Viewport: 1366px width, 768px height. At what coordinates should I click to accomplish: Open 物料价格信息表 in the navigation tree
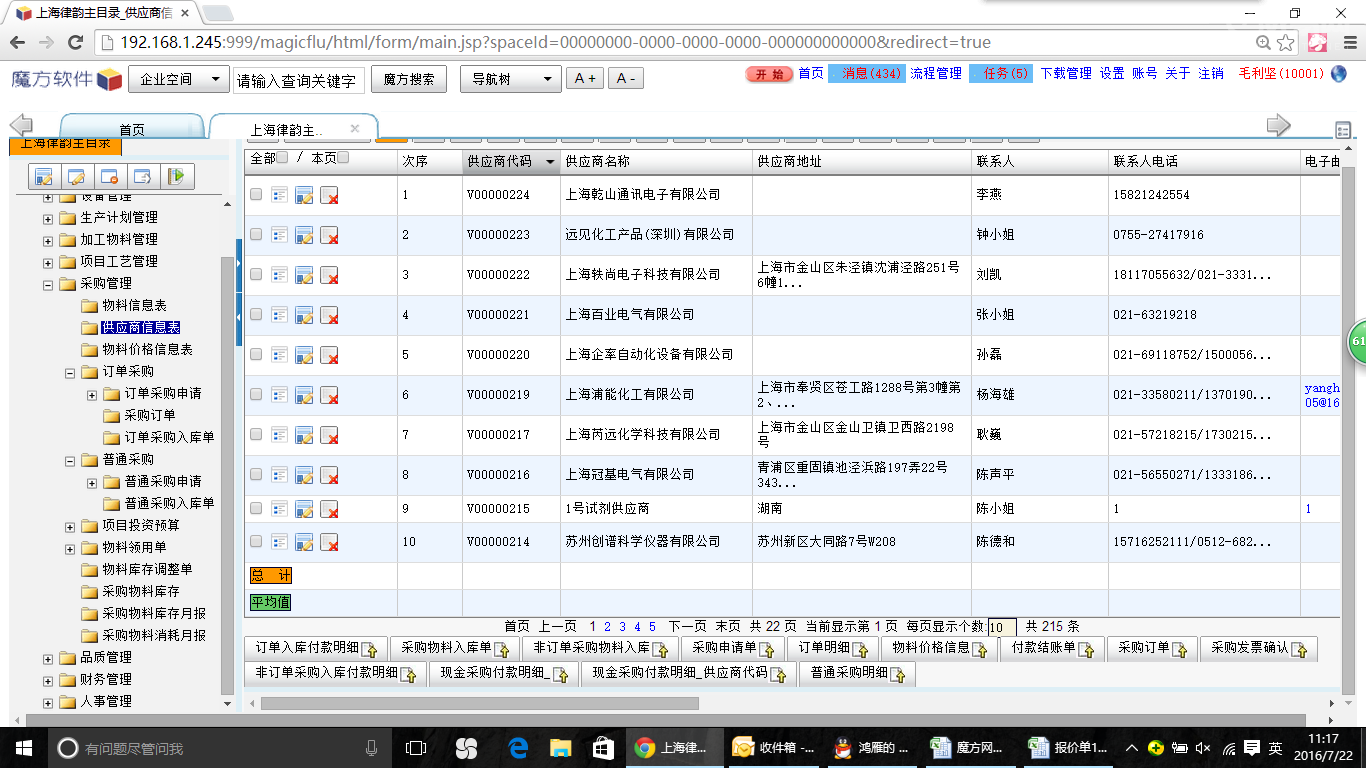tap(147, 350)
